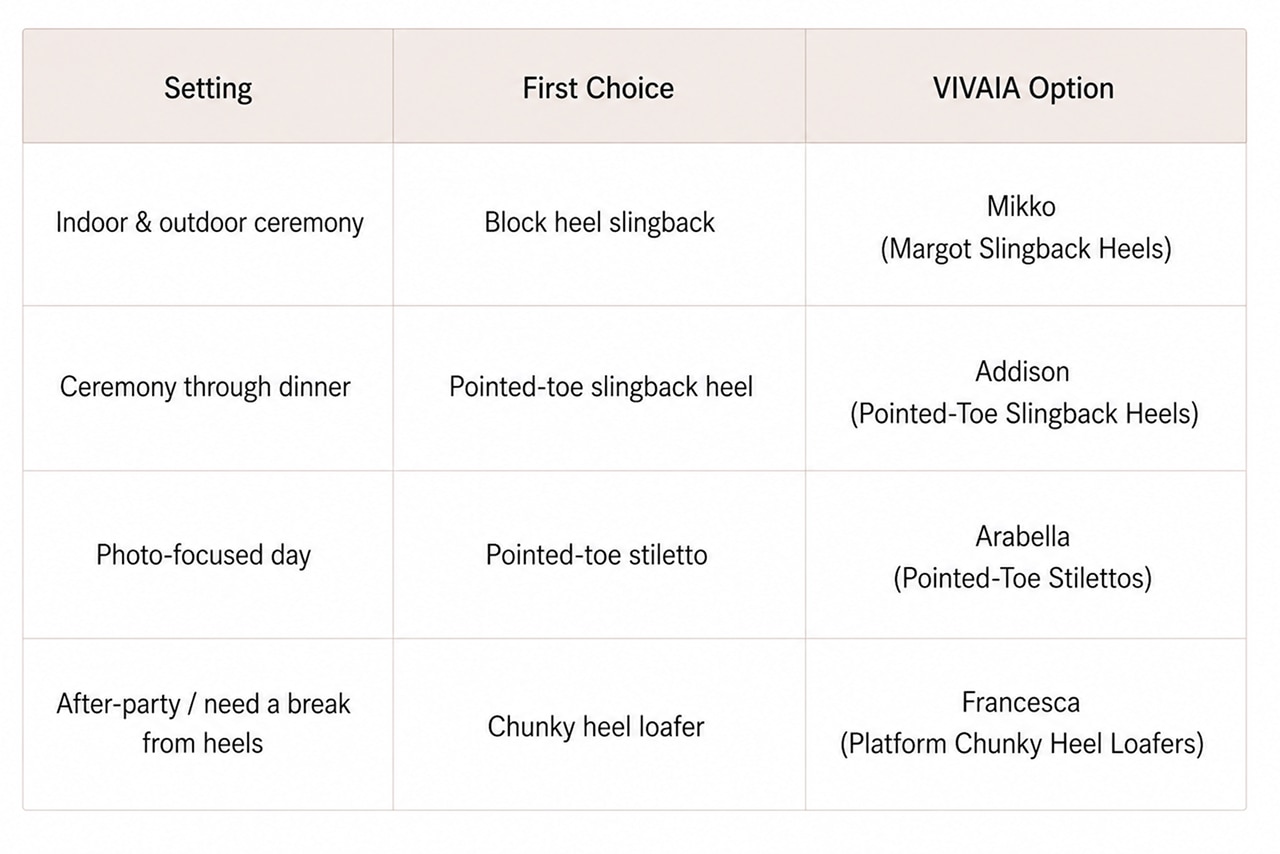Click the Arabella product name

pos(1022,537)
